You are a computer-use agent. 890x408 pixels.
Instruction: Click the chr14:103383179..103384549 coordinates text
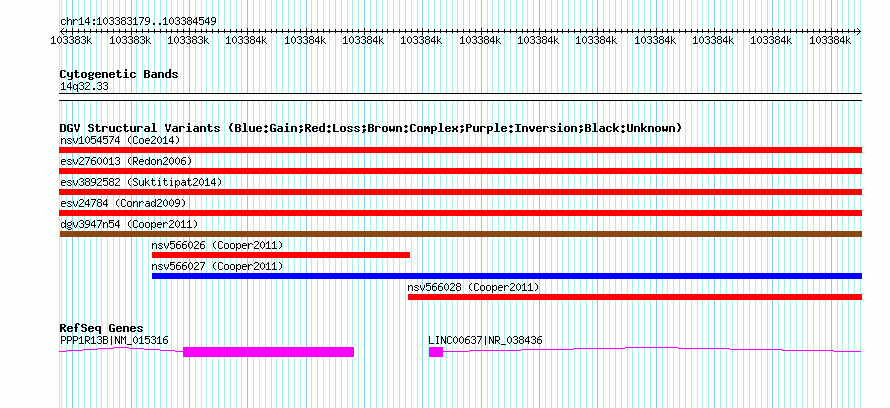coord(138,21)
